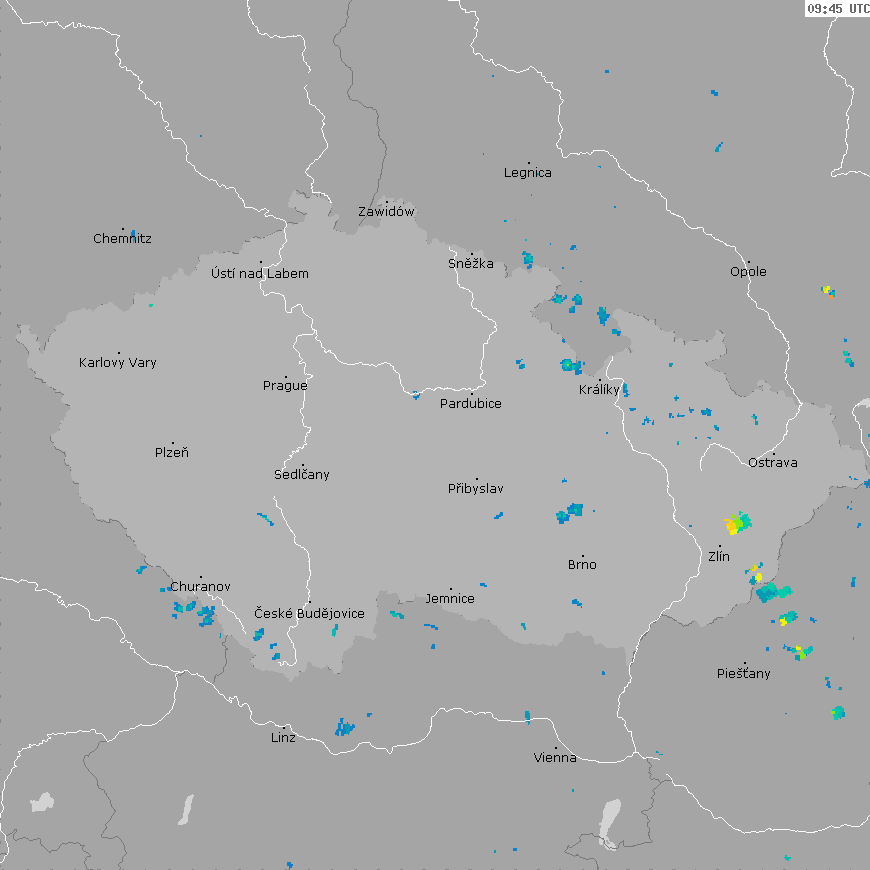This screenshot has width=870, height=870.
Task: Click the 09:45 UTC timestamp label
Action: [x=837, y=8]
